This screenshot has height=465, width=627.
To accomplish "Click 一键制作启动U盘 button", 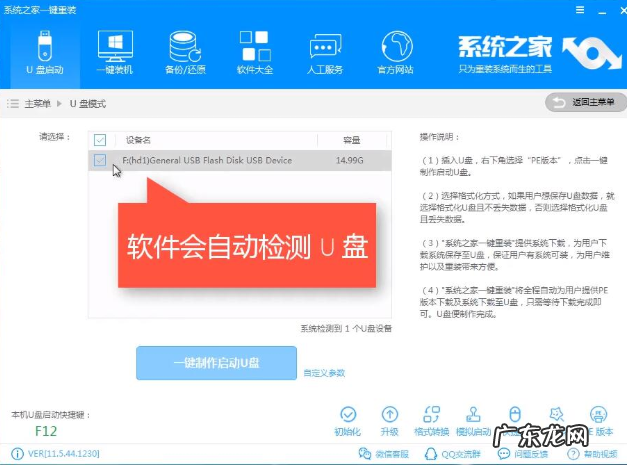I will [216, 363].
